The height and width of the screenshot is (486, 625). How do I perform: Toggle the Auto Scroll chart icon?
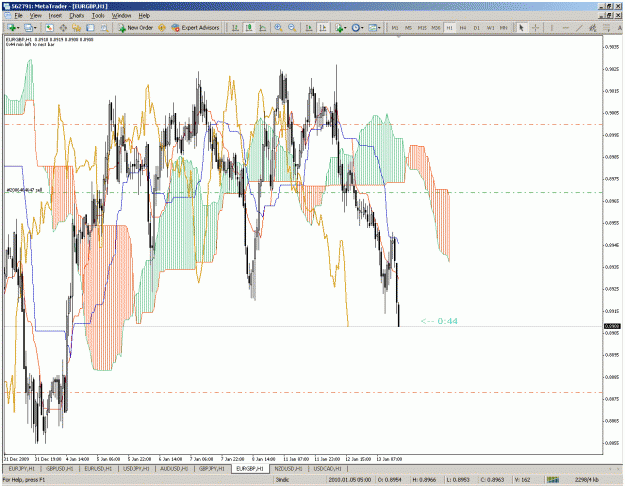click(x=309, y=28)
